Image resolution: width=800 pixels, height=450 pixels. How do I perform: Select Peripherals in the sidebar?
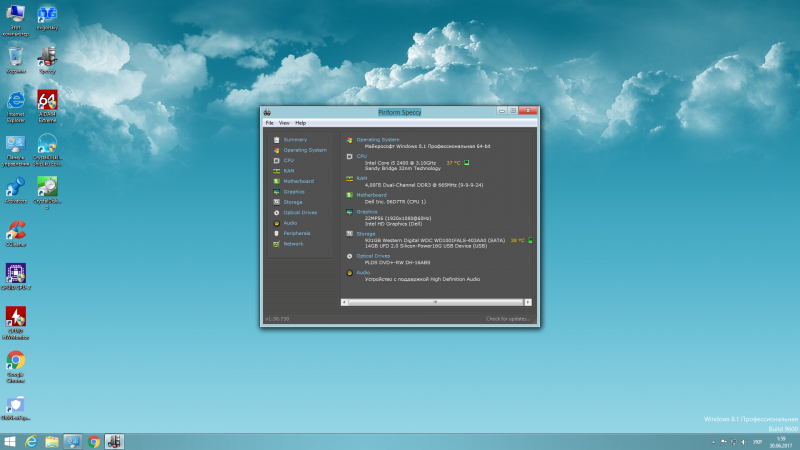(297, 233)
